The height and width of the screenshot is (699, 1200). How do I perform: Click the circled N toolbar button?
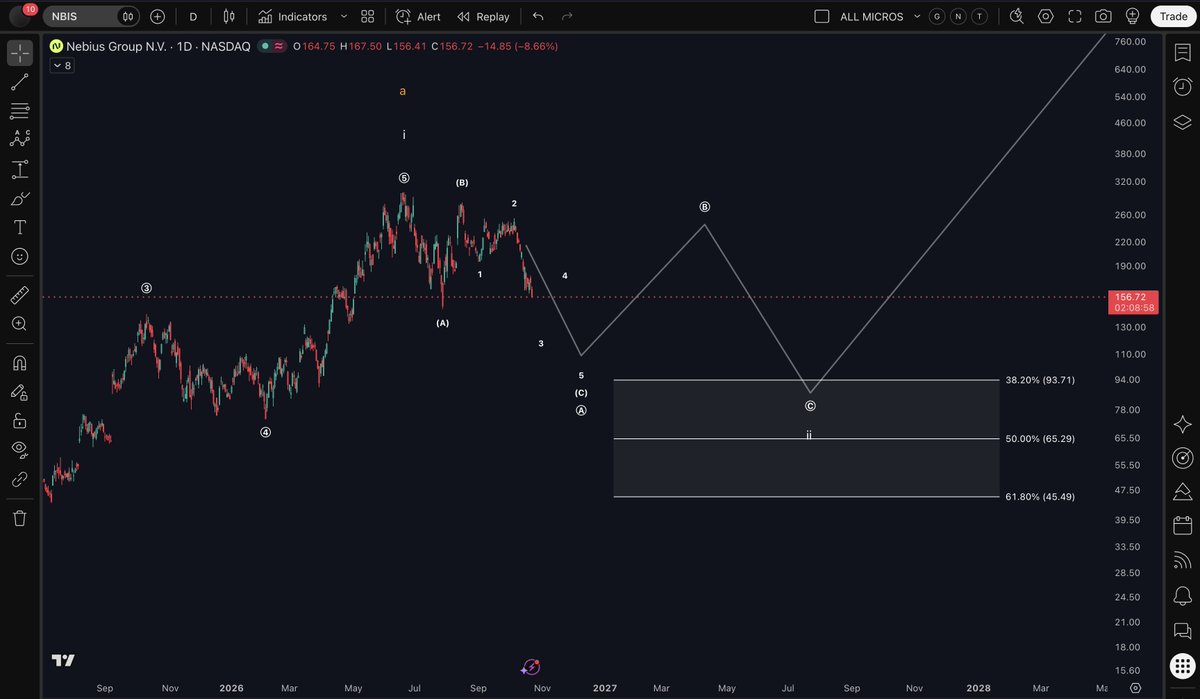click(958, 16)
